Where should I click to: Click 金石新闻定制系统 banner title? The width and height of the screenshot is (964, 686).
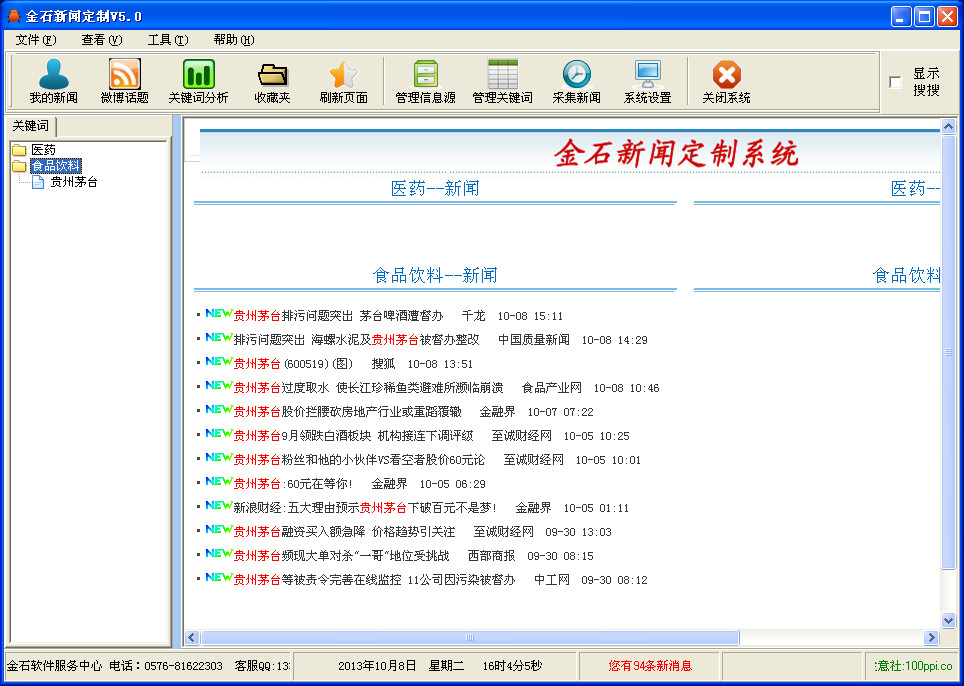(x=676, y=153)
